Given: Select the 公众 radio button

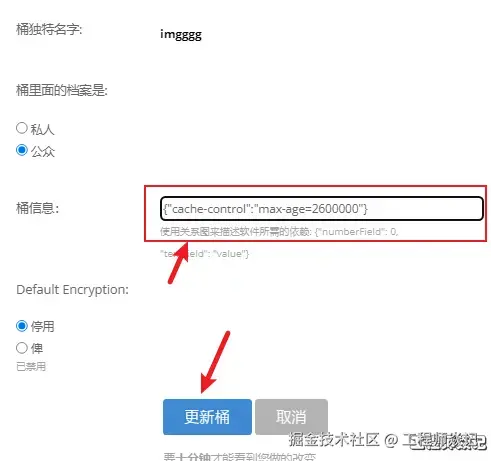Looking at the screenshot, I should pyautogui.click(x=22, y=150).
